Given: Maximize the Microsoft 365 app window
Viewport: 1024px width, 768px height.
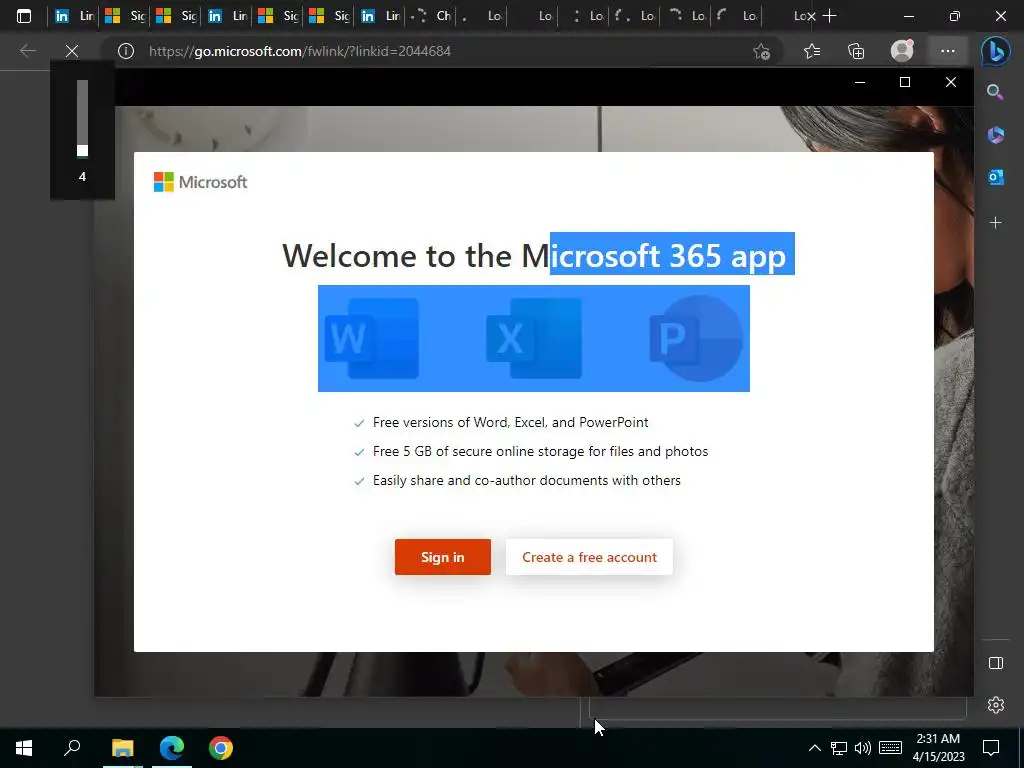Looking at the screenshot, I should [x=905, y=82].
